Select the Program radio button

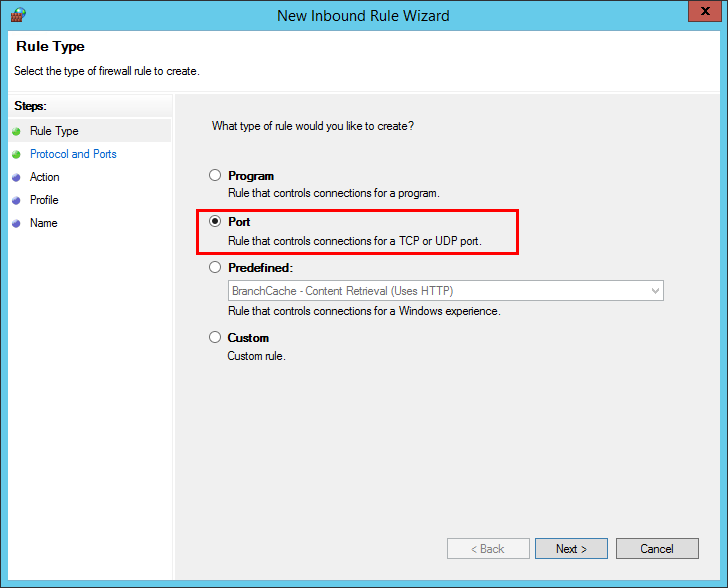click(215, 176)
